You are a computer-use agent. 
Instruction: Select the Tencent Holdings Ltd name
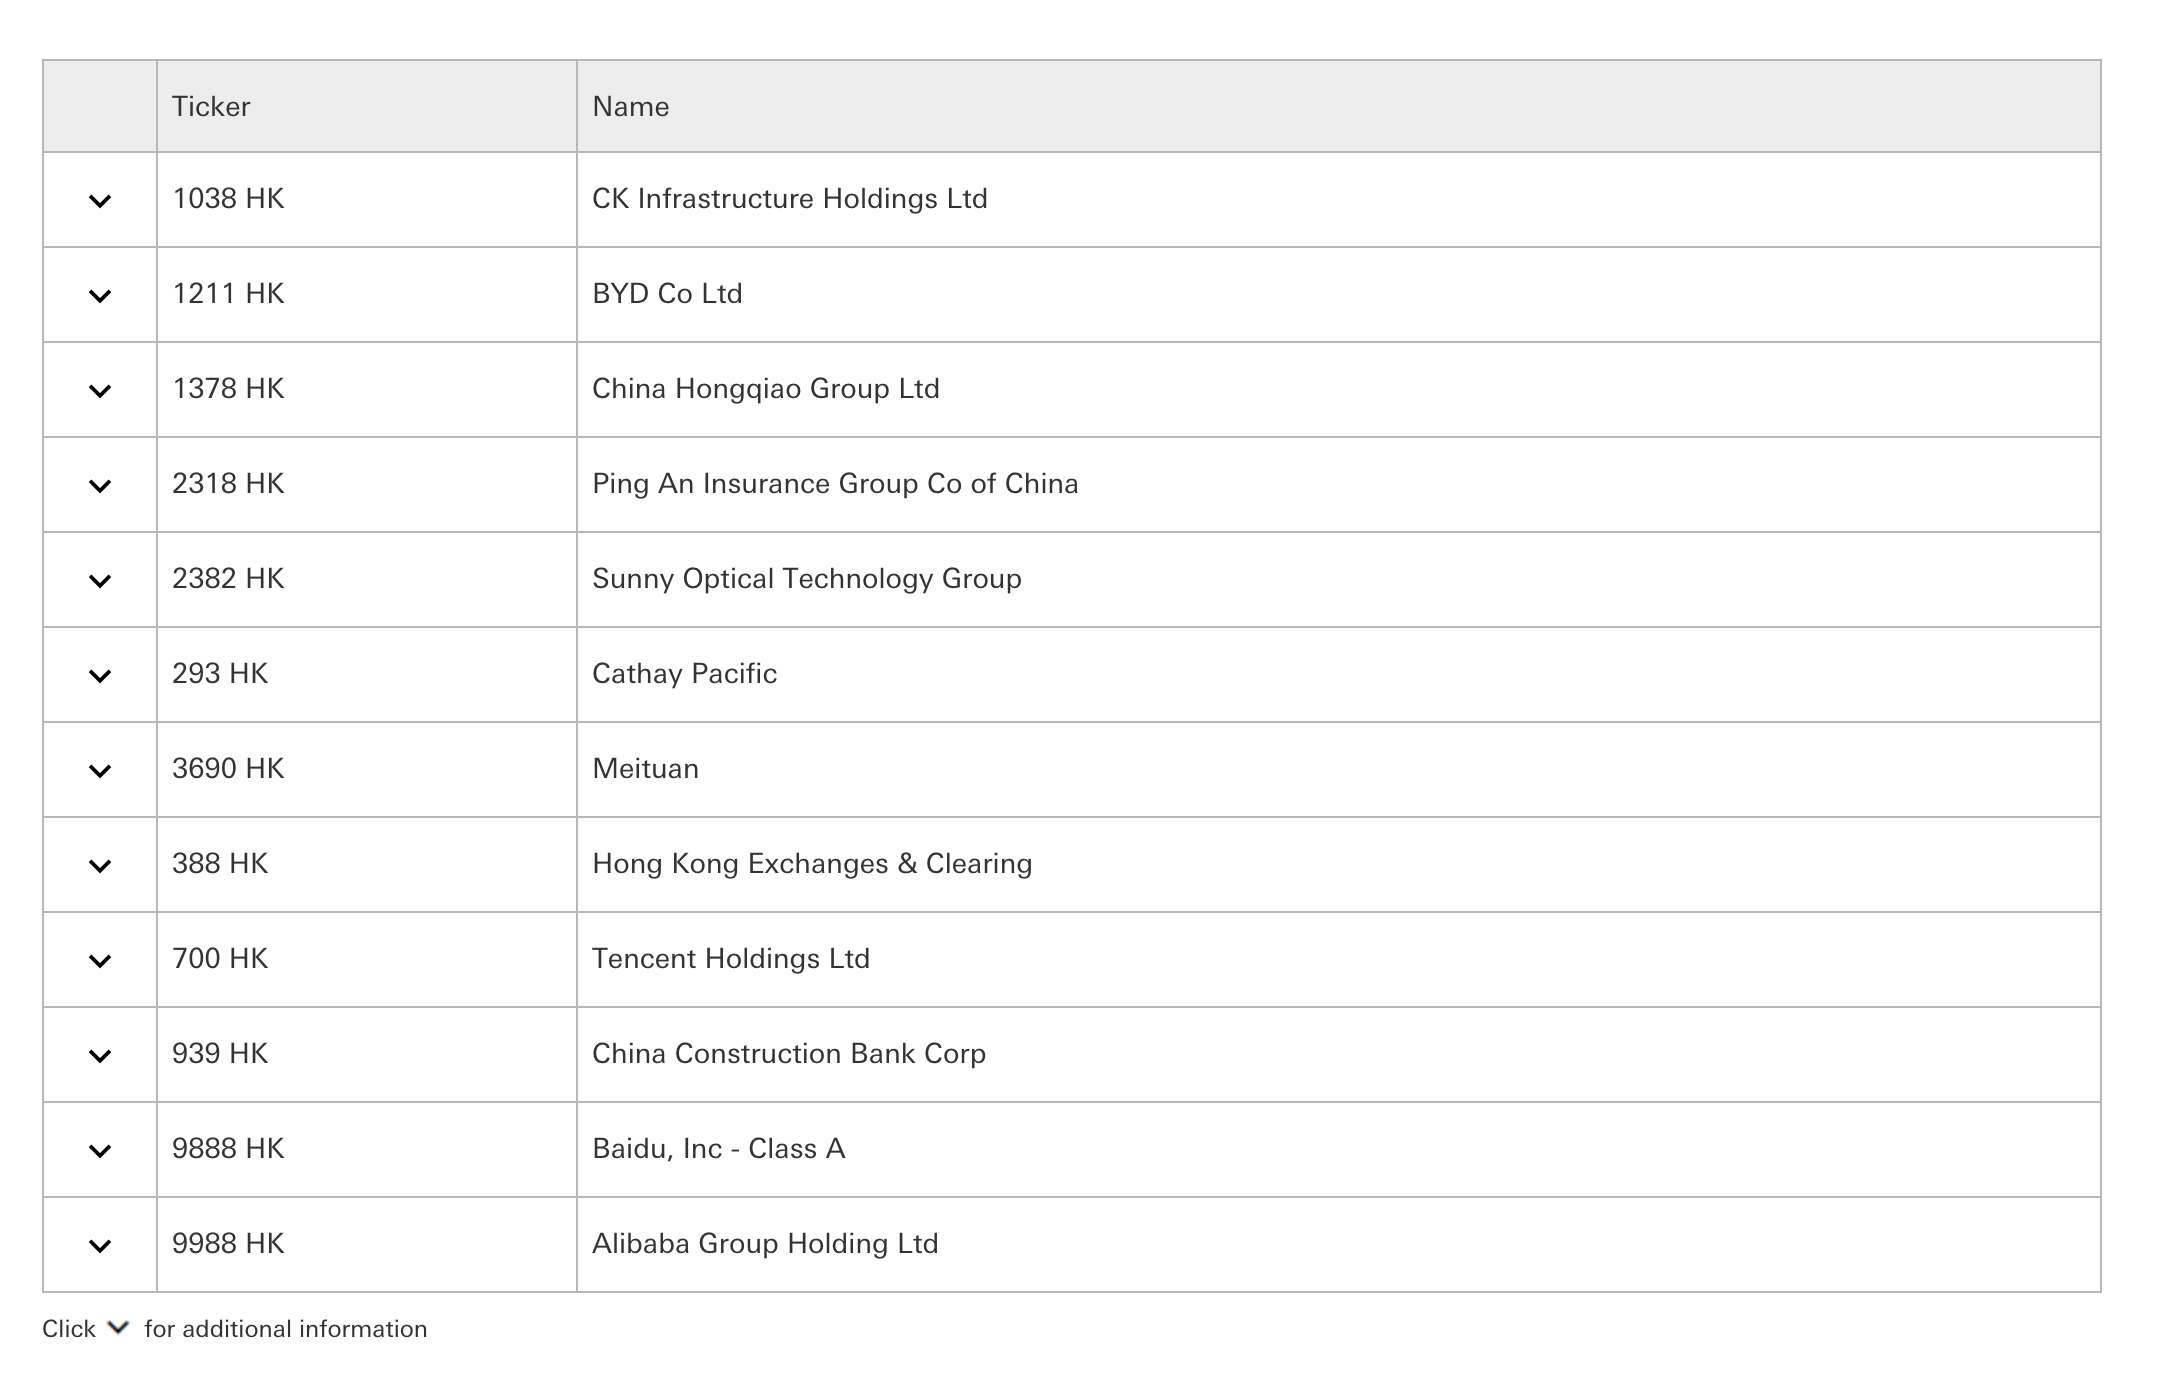[731, 959]
